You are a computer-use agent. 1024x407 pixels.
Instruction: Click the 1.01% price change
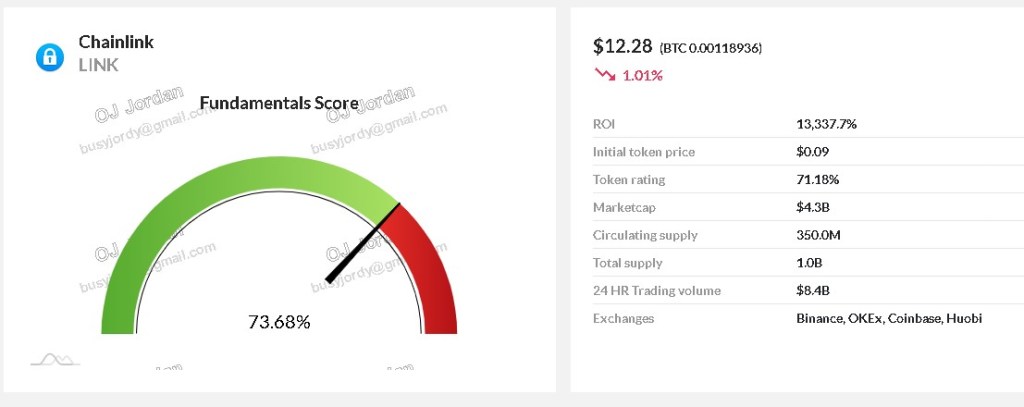pyautogui.click(x=643, y=75)
